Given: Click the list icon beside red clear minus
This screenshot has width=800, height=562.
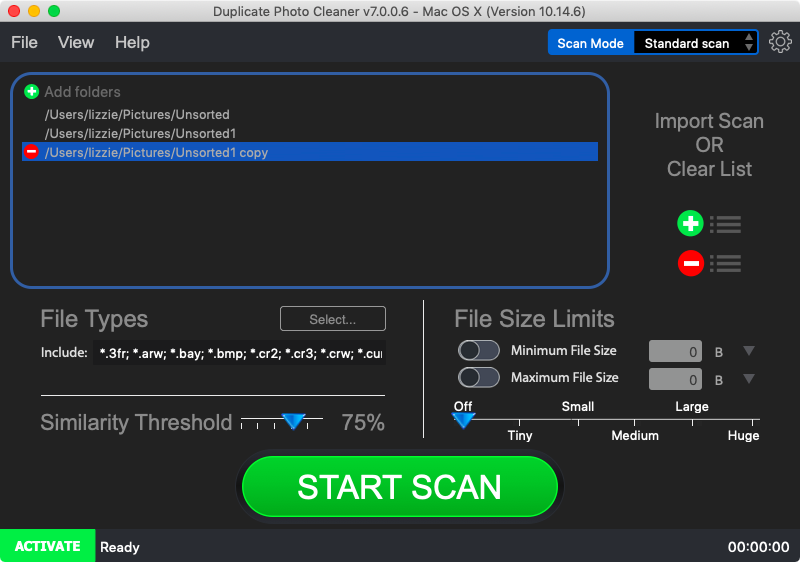Looking at the screenshot, I should pyautogui.click(x=726, y=264).
